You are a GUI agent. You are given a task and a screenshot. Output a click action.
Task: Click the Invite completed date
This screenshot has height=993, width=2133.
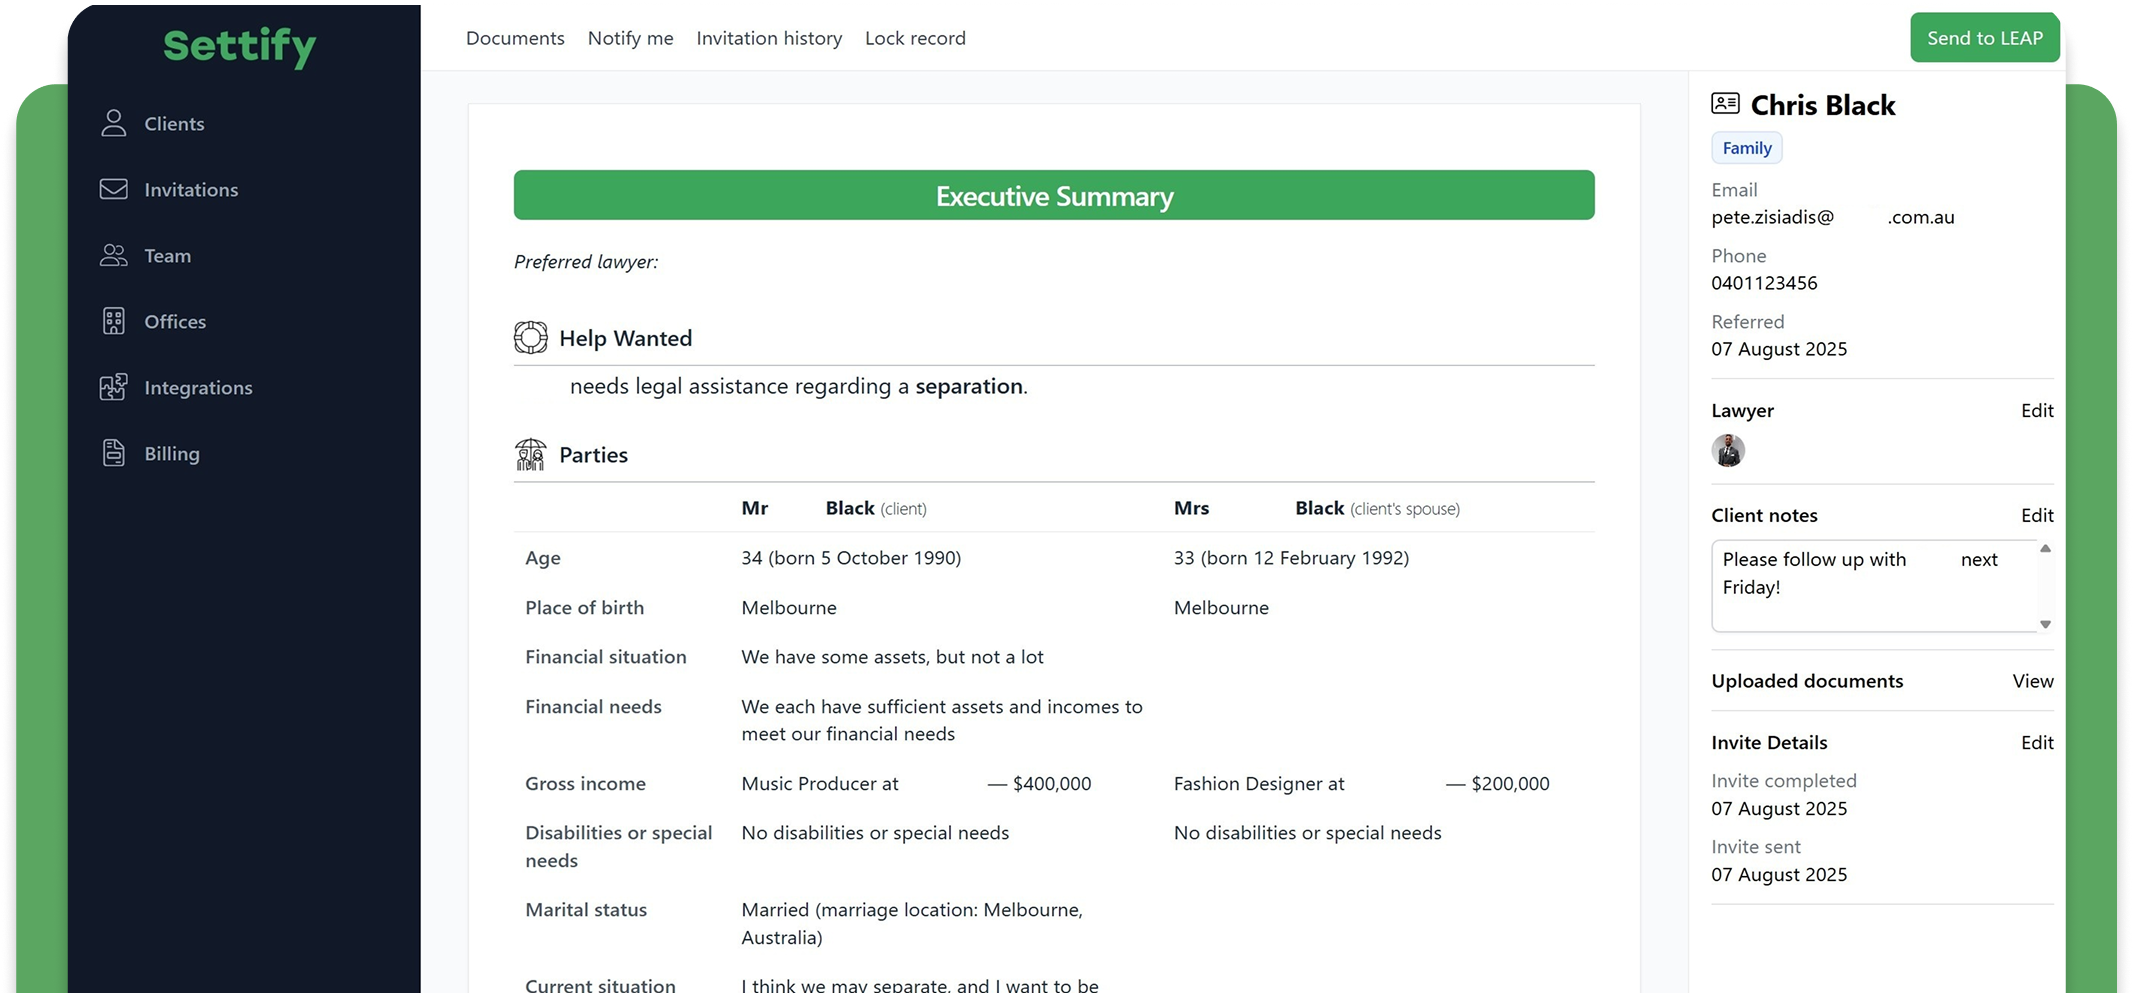pos(1779,809)
